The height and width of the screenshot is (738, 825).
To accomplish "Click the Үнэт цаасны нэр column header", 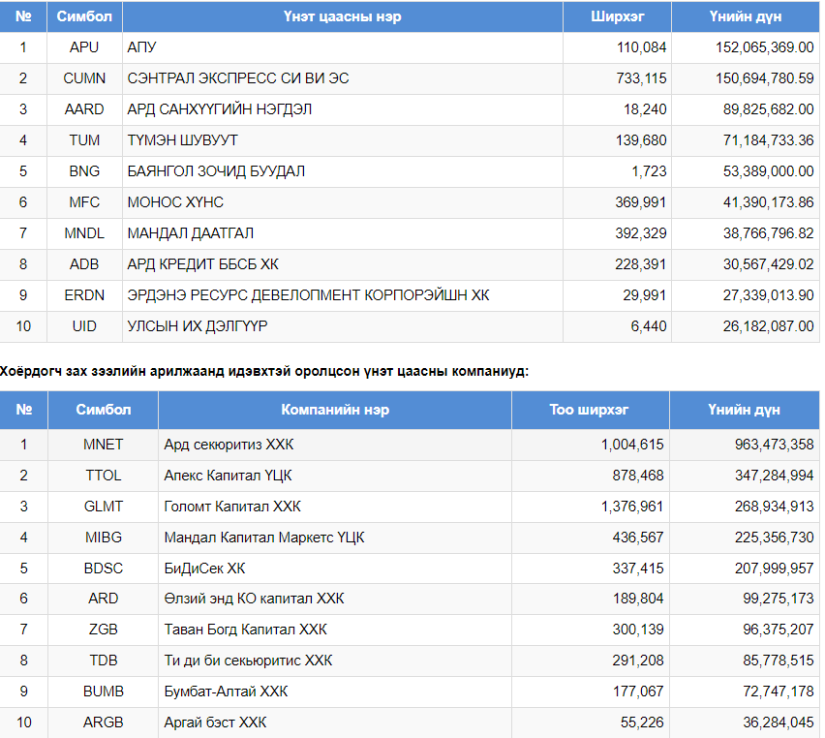I will tap(343, 17).
